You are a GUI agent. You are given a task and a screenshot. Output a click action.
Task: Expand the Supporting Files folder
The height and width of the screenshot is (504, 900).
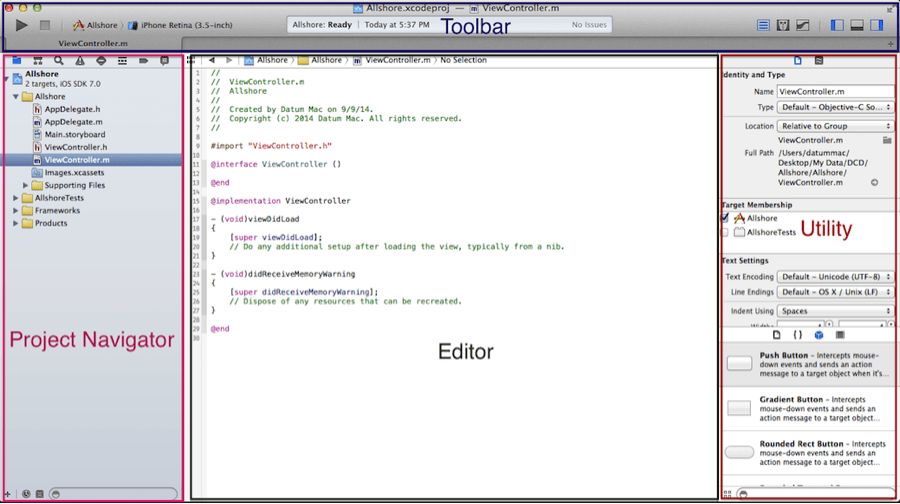(x=25, y=185)
